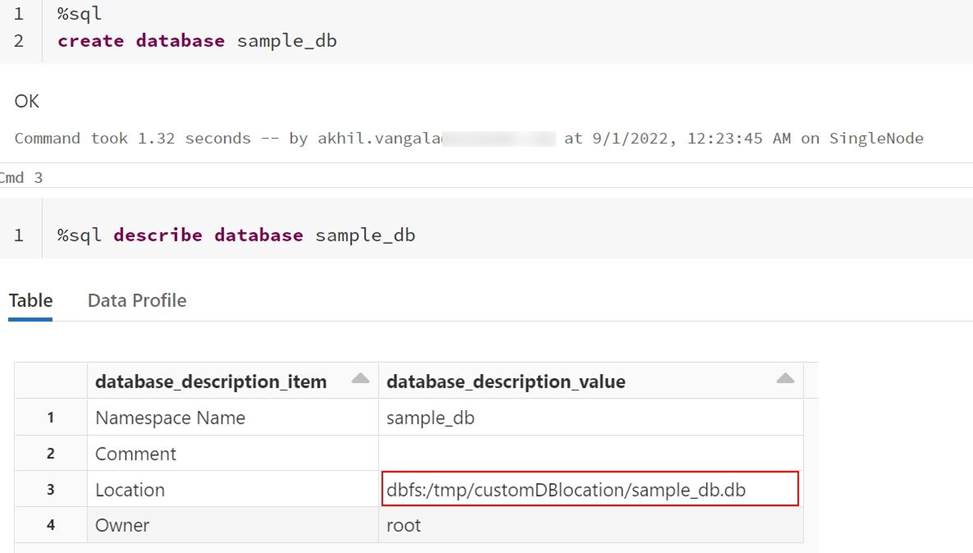
Task: Select the Location cell
Action: coord(130,490)
